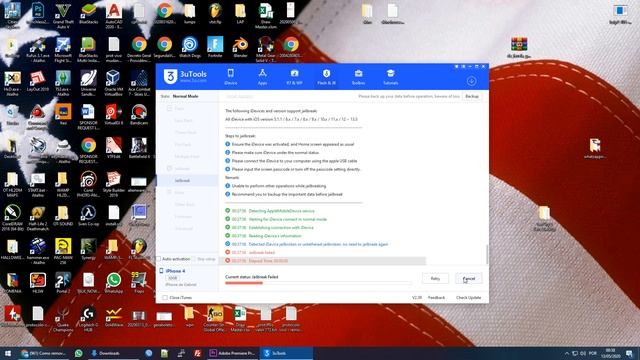Viewport: 640px width, 360px height.
Task: Click the log area vertical scrollbar
Action: [x=487, y=254]
